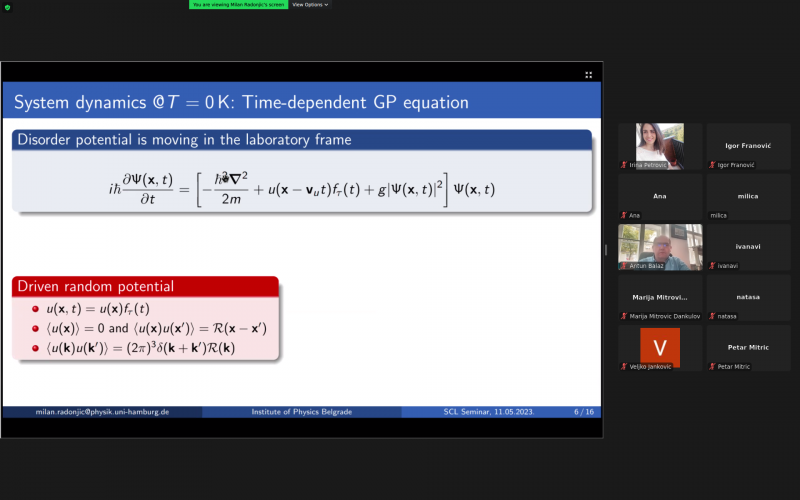Image resolution: width=800 pixels, height=500 pixels.
Task: Click muted microphone icon on ivanavi's tile
Action: point(712,266)
